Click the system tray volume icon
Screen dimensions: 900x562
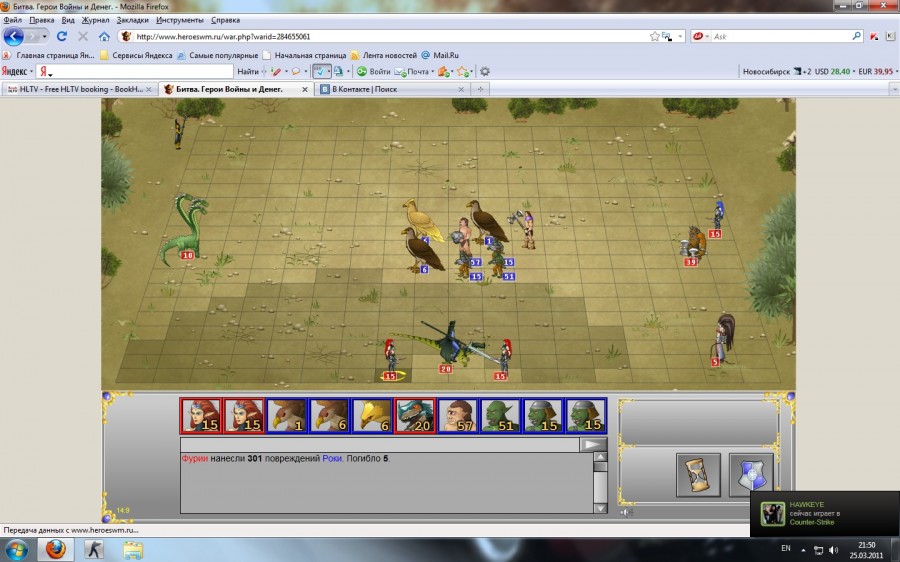point(833,550)
